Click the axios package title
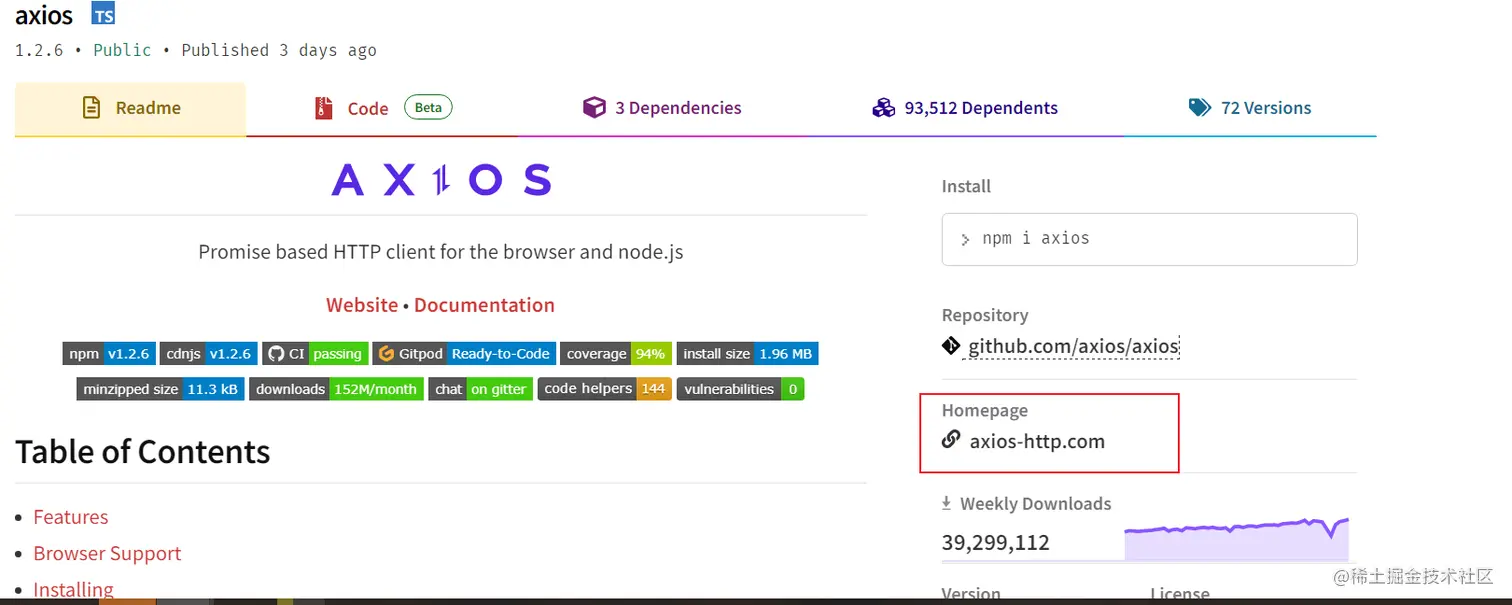 click(x=44, y=14)
